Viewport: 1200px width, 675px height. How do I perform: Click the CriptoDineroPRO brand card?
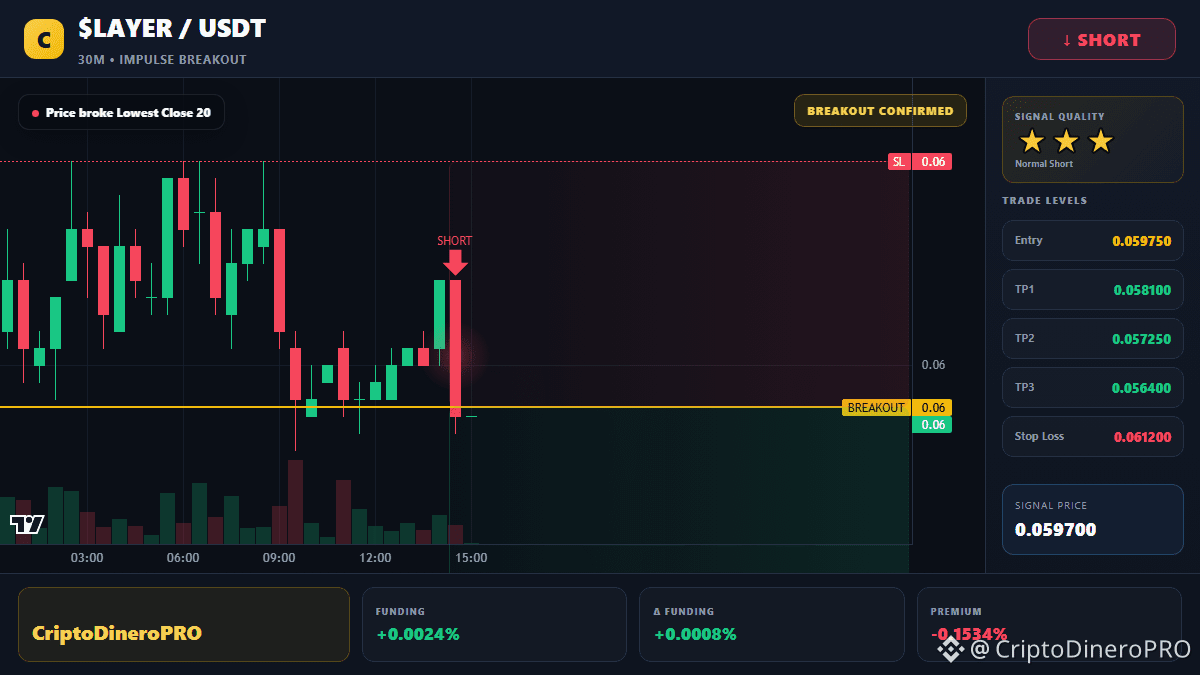coord(184,624)
